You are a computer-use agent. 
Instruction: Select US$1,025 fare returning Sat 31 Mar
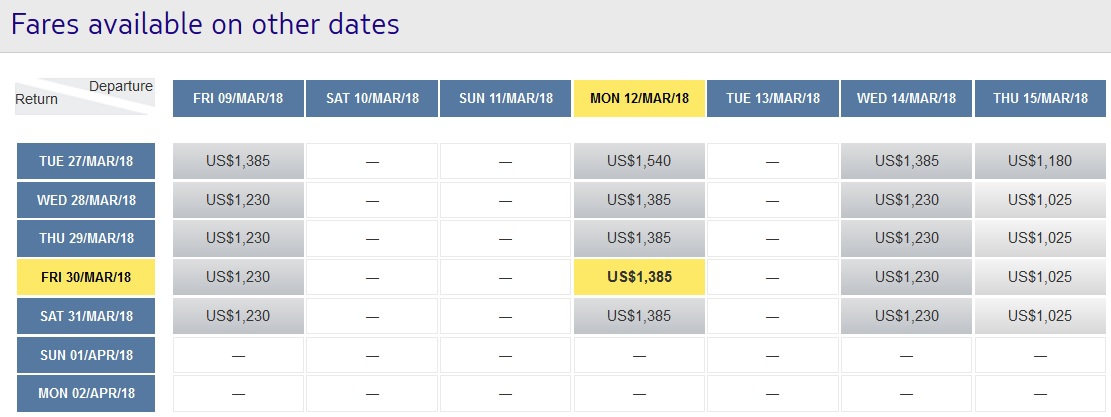pyautogui.click(x=1040, y=316)
